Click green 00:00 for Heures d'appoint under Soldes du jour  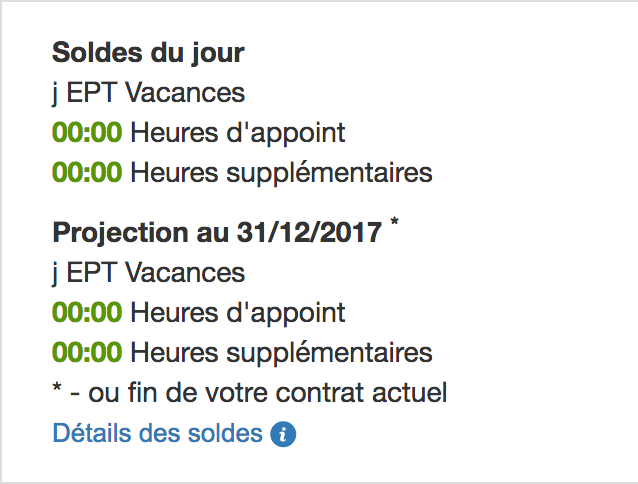click(87, 132)
